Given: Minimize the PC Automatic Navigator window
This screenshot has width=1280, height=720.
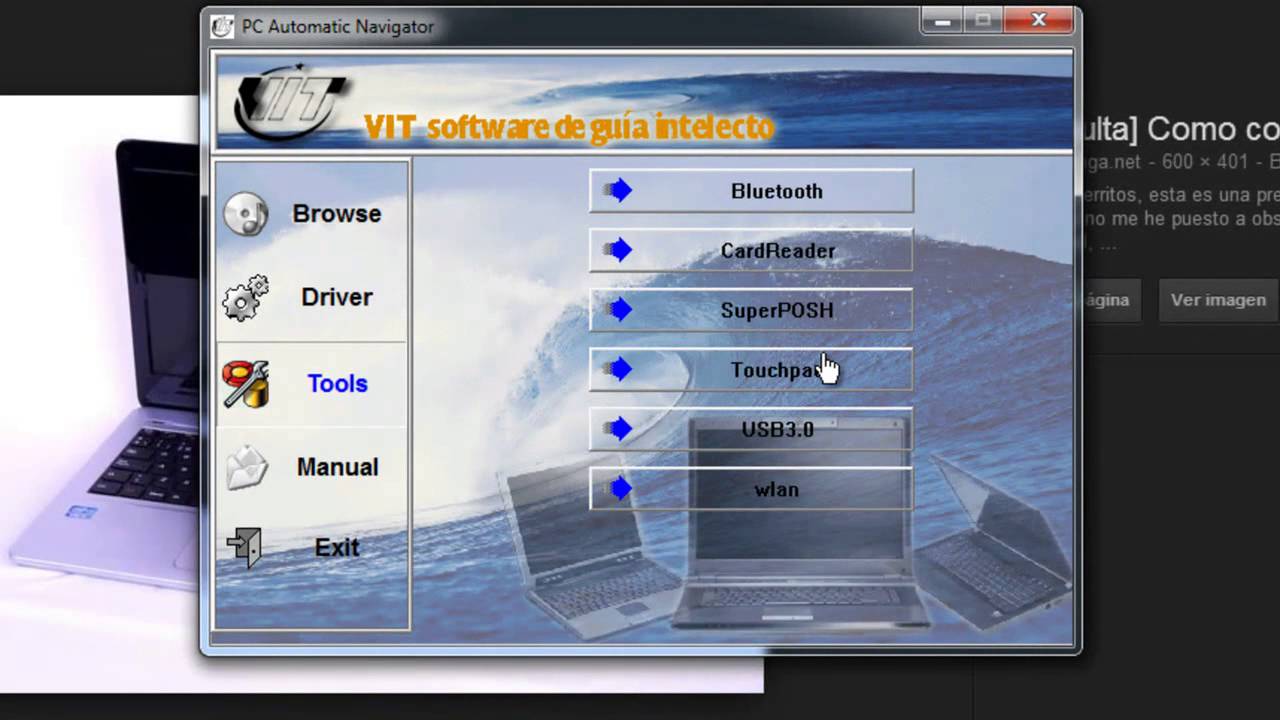Looking at the screenshot, I should tap(941, 19).
